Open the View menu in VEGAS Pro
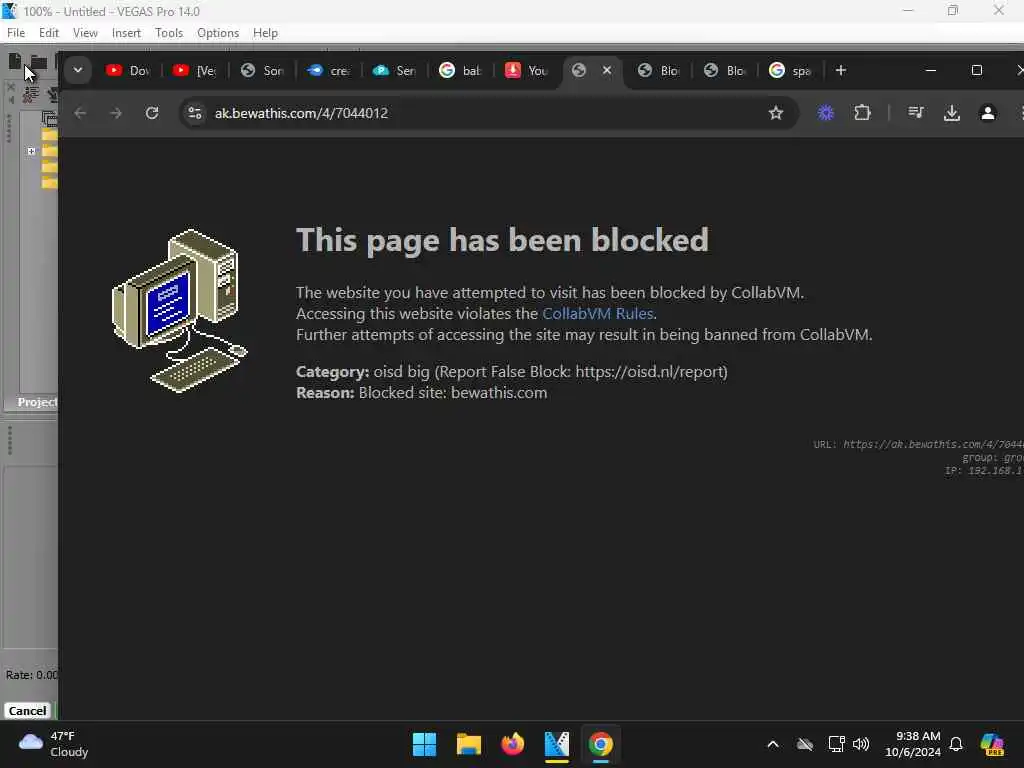Screen dimensions: 1024x768 pyautogui.click(x=85, y=33)
